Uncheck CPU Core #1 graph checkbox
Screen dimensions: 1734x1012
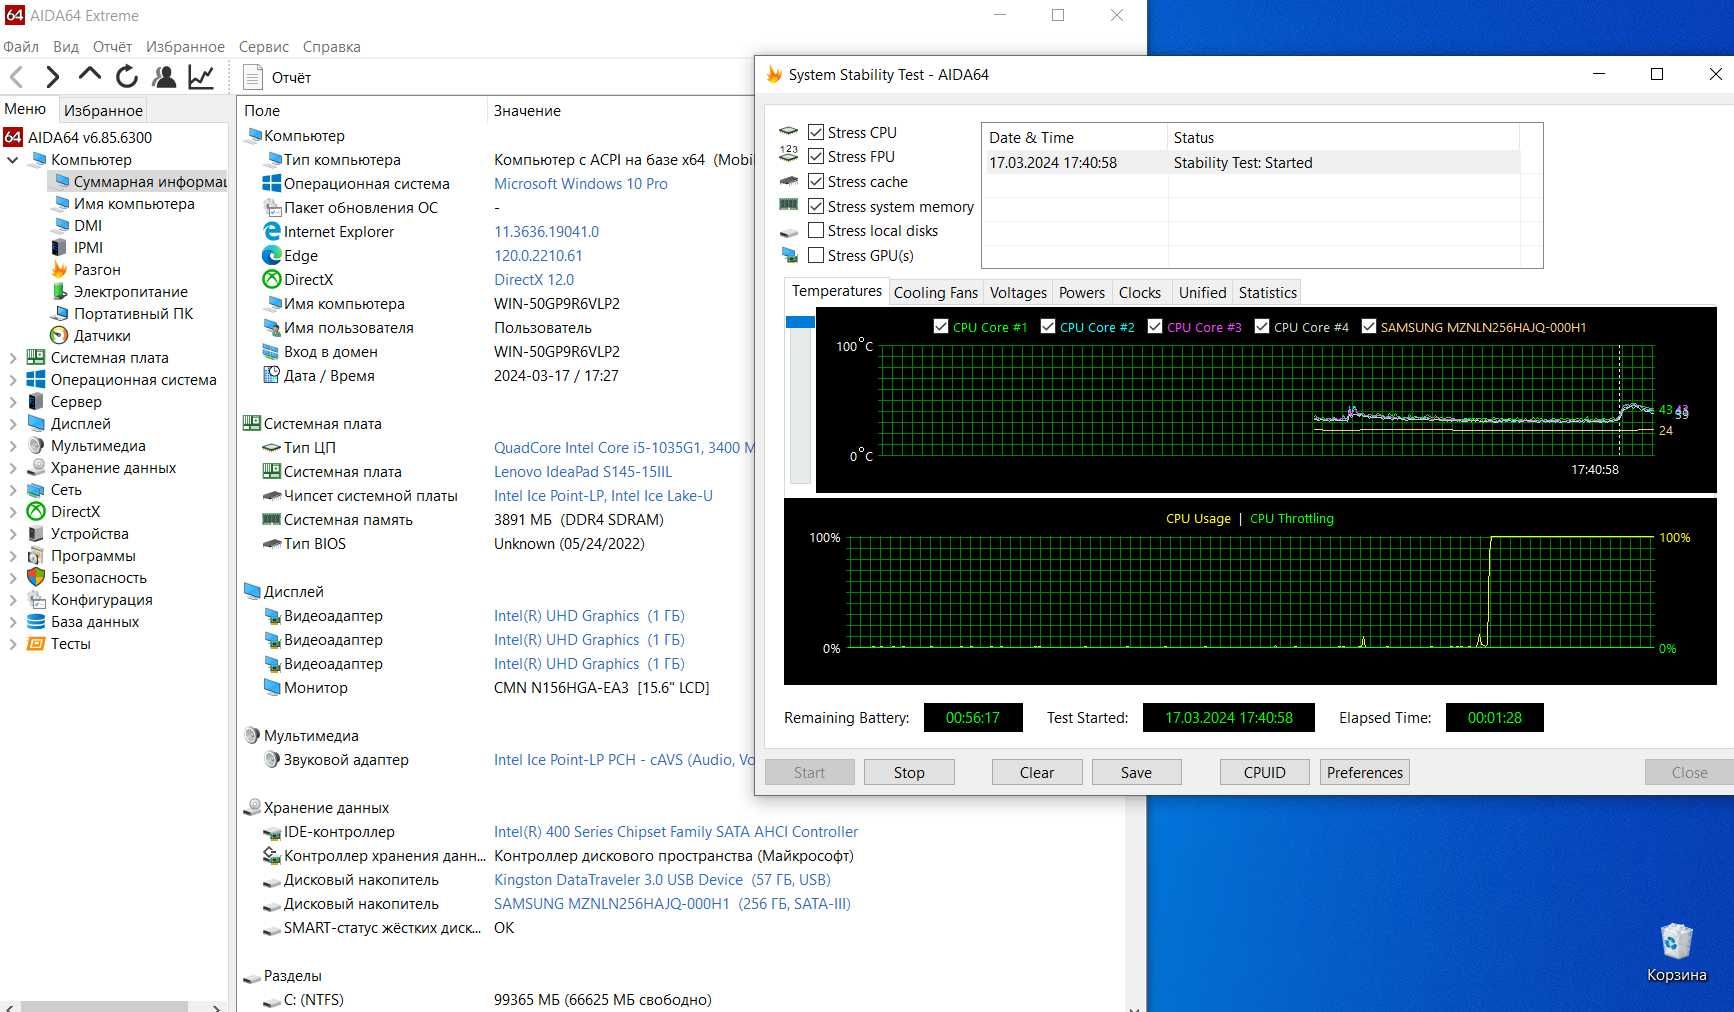click(x=941, y=326)
